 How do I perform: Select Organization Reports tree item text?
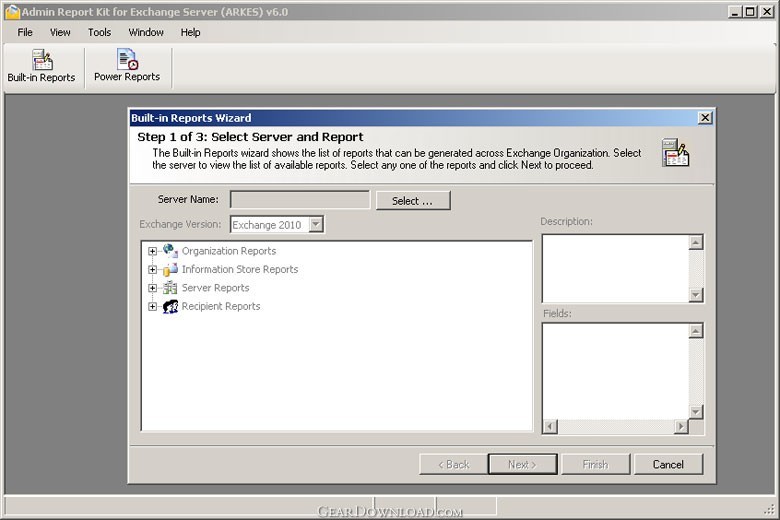coord(229,251)
